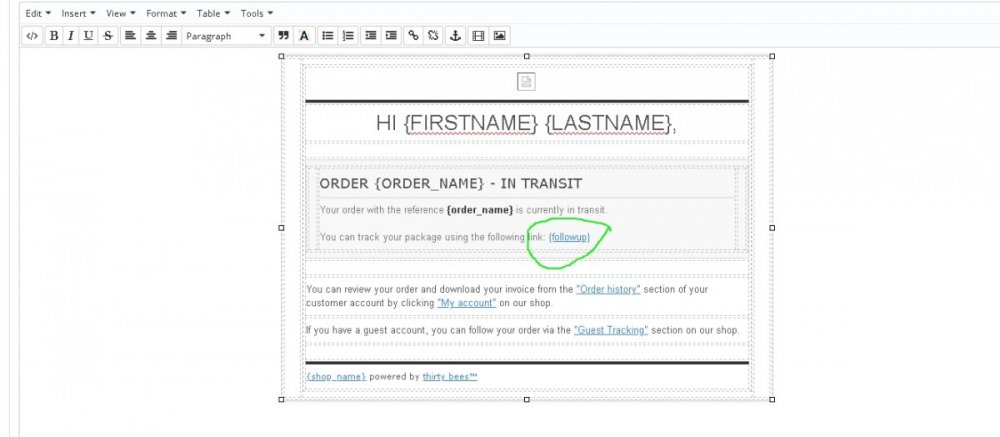Image resolution: width=1000 pixels, height=437 pixels.
Task: Expand the Table menu
Action: coord(213,14)
